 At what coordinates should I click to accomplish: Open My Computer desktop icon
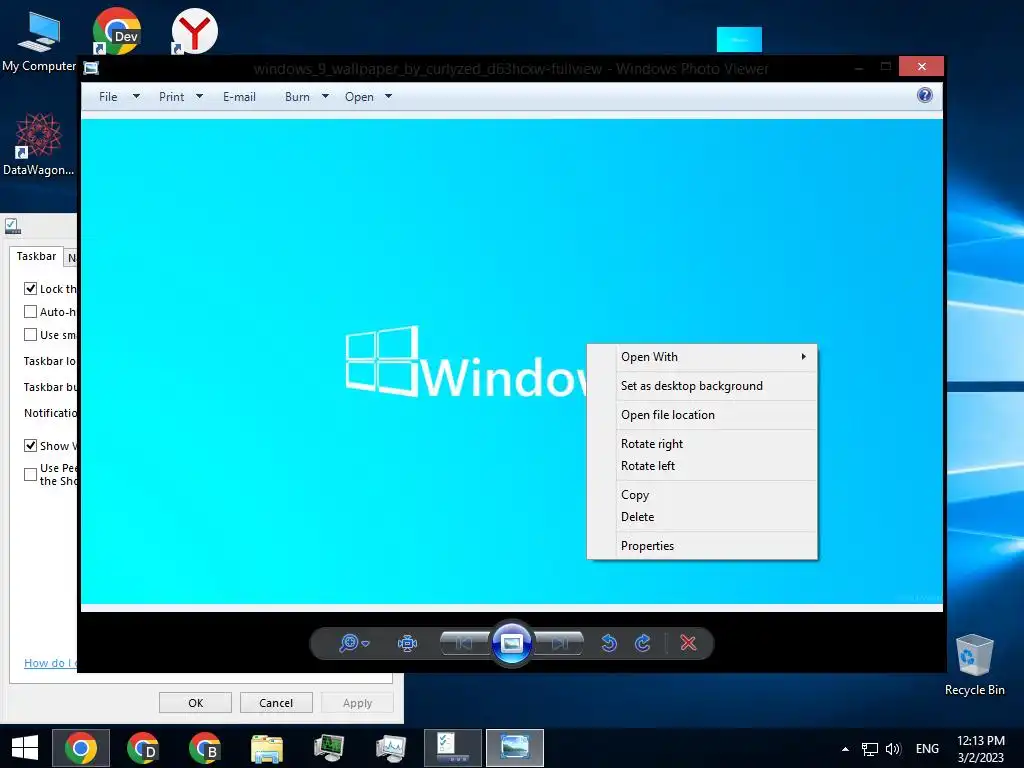pos(39,40)
